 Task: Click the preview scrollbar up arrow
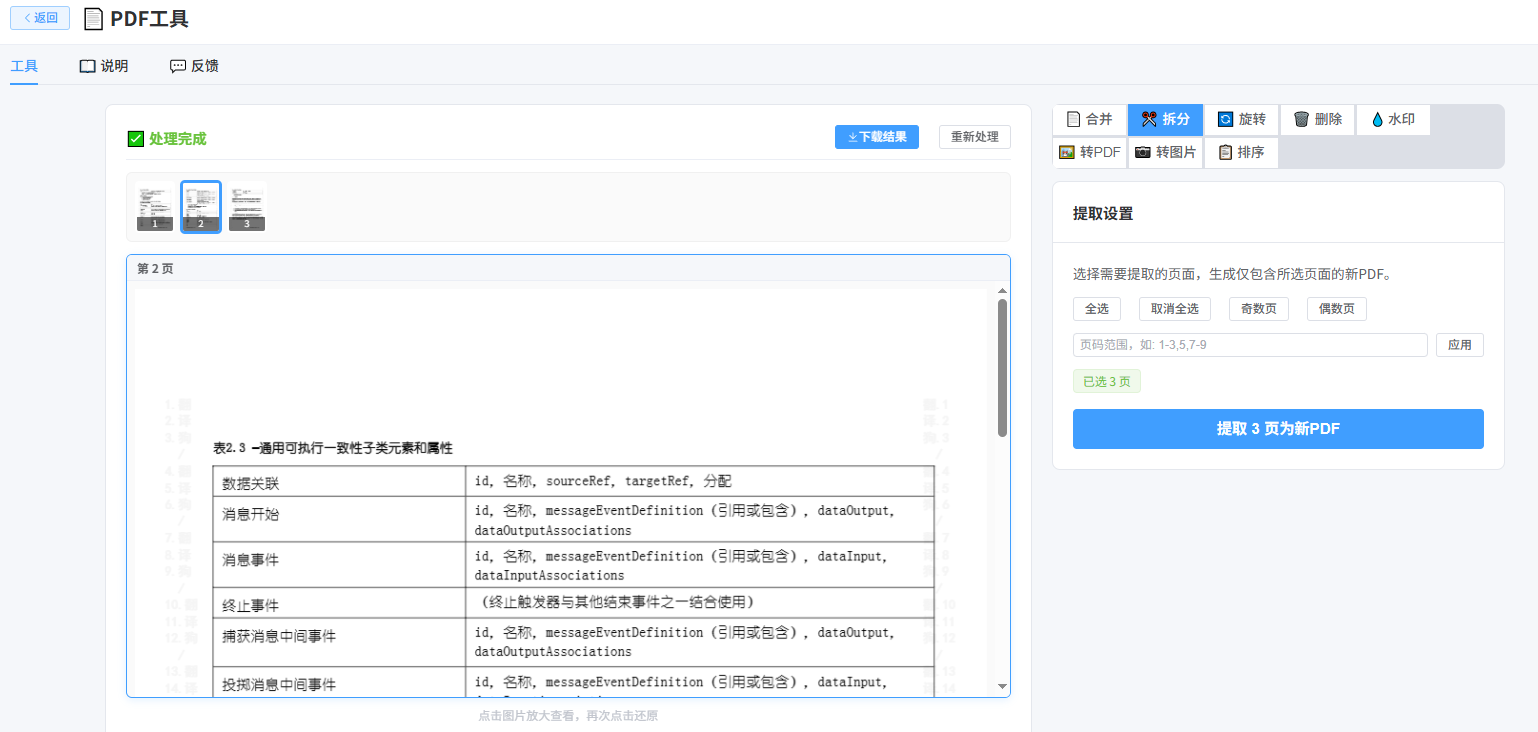(x=1002, y=291)
